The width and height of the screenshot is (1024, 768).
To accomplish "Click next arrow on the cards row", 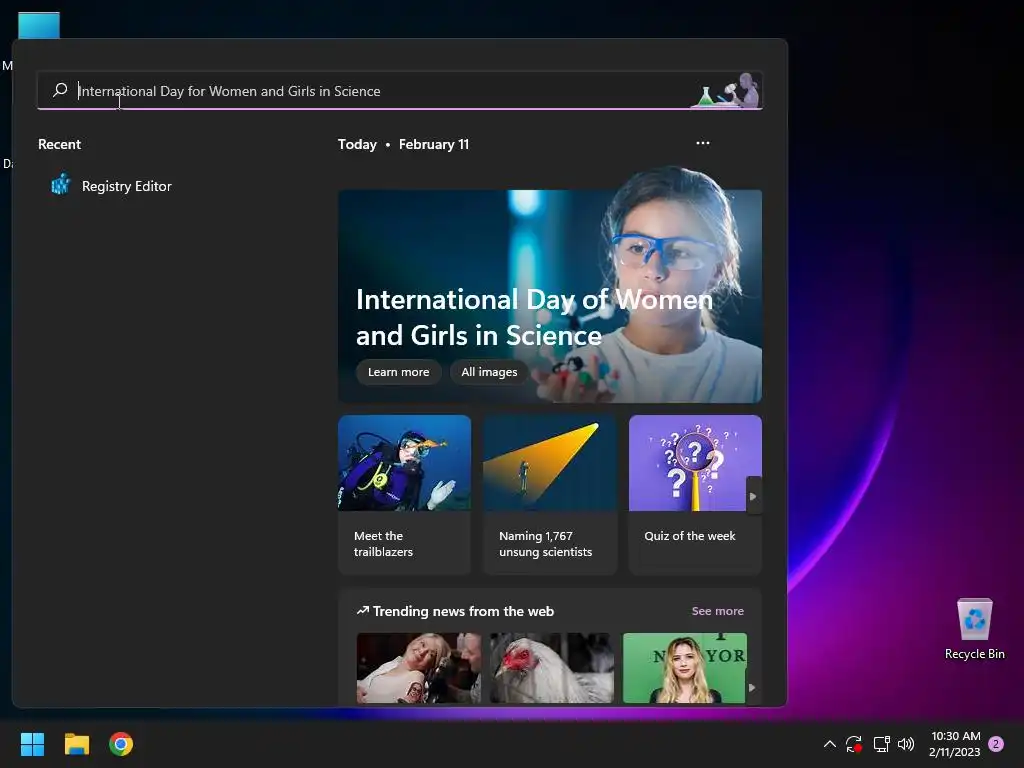I will (753, 496).
